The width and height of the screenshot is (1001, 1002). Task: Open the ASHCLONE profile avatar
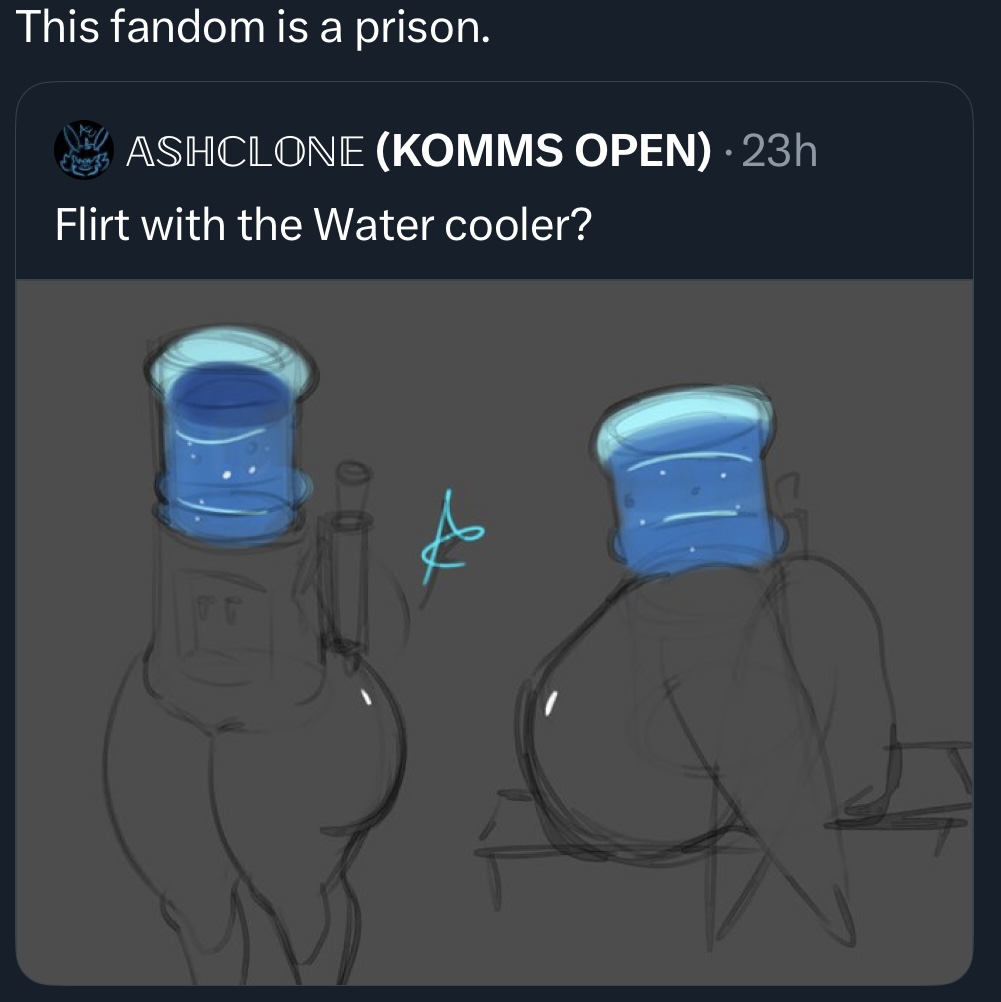tap(84, 150)
